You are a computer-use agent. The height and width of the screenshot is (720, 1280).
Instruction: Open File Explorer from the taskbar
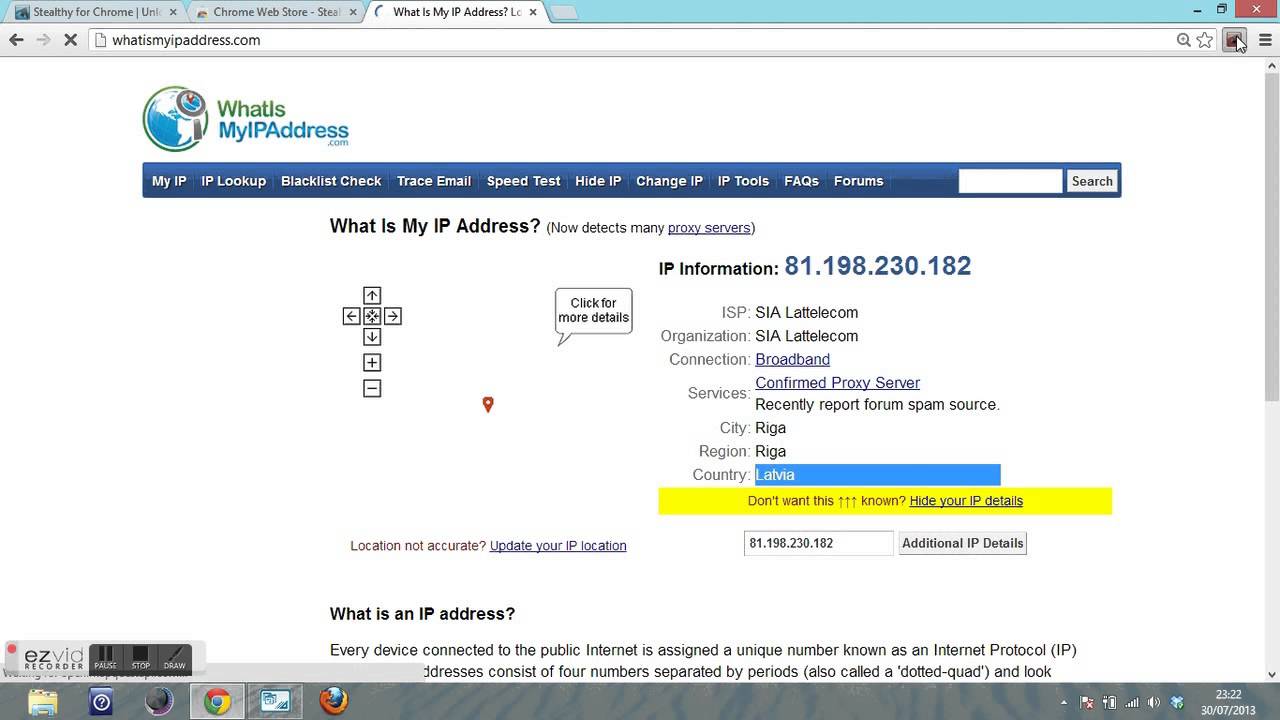pos(43,701)
